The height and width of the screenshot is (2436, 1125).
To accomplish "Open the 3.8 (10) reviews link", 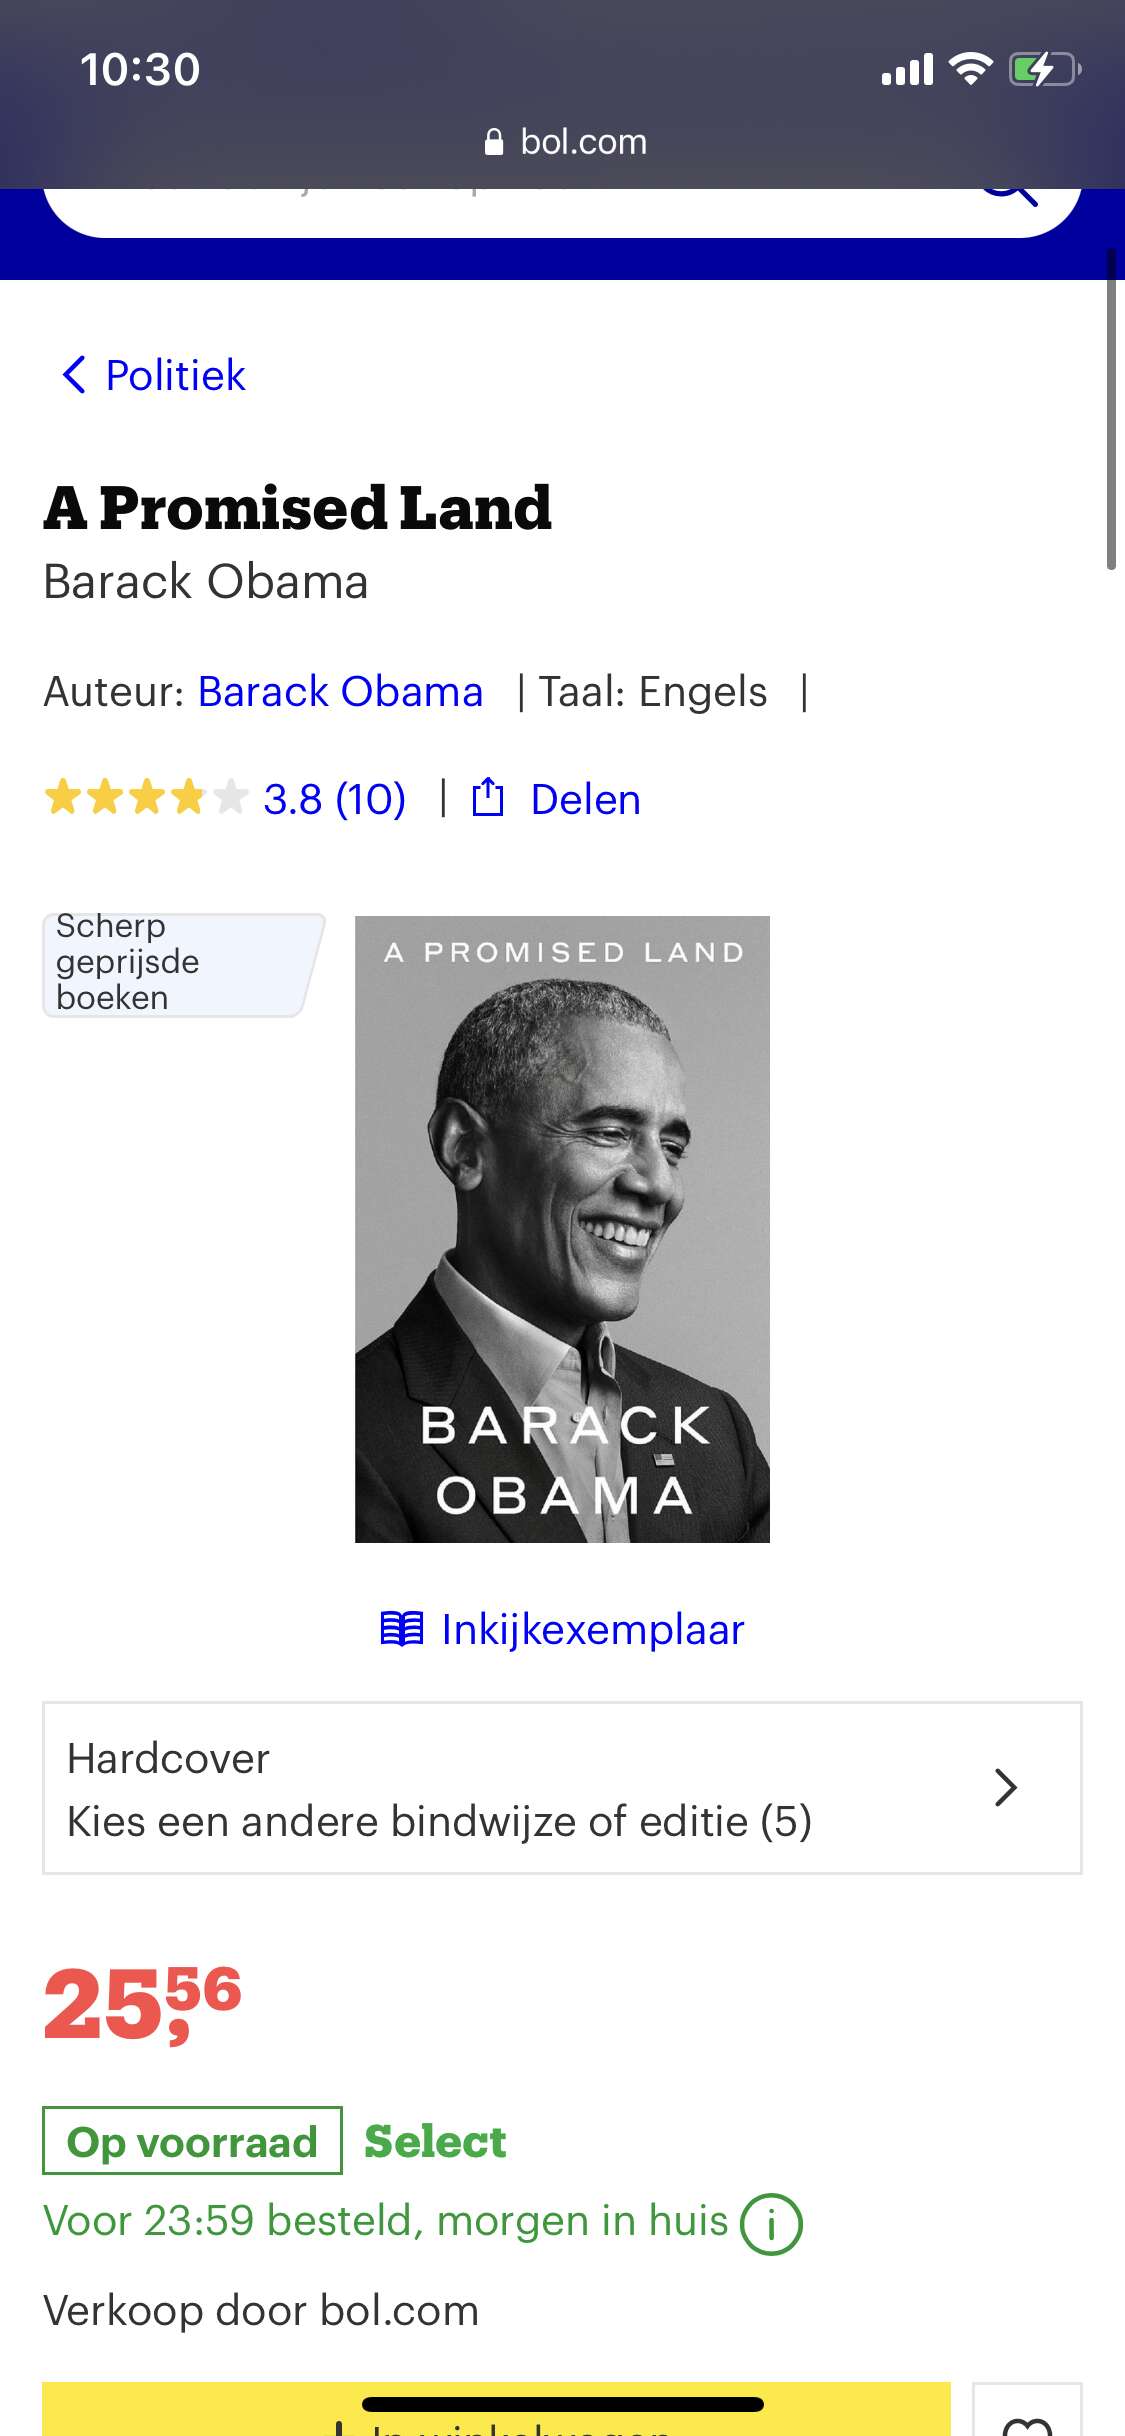I will (334, 799).
